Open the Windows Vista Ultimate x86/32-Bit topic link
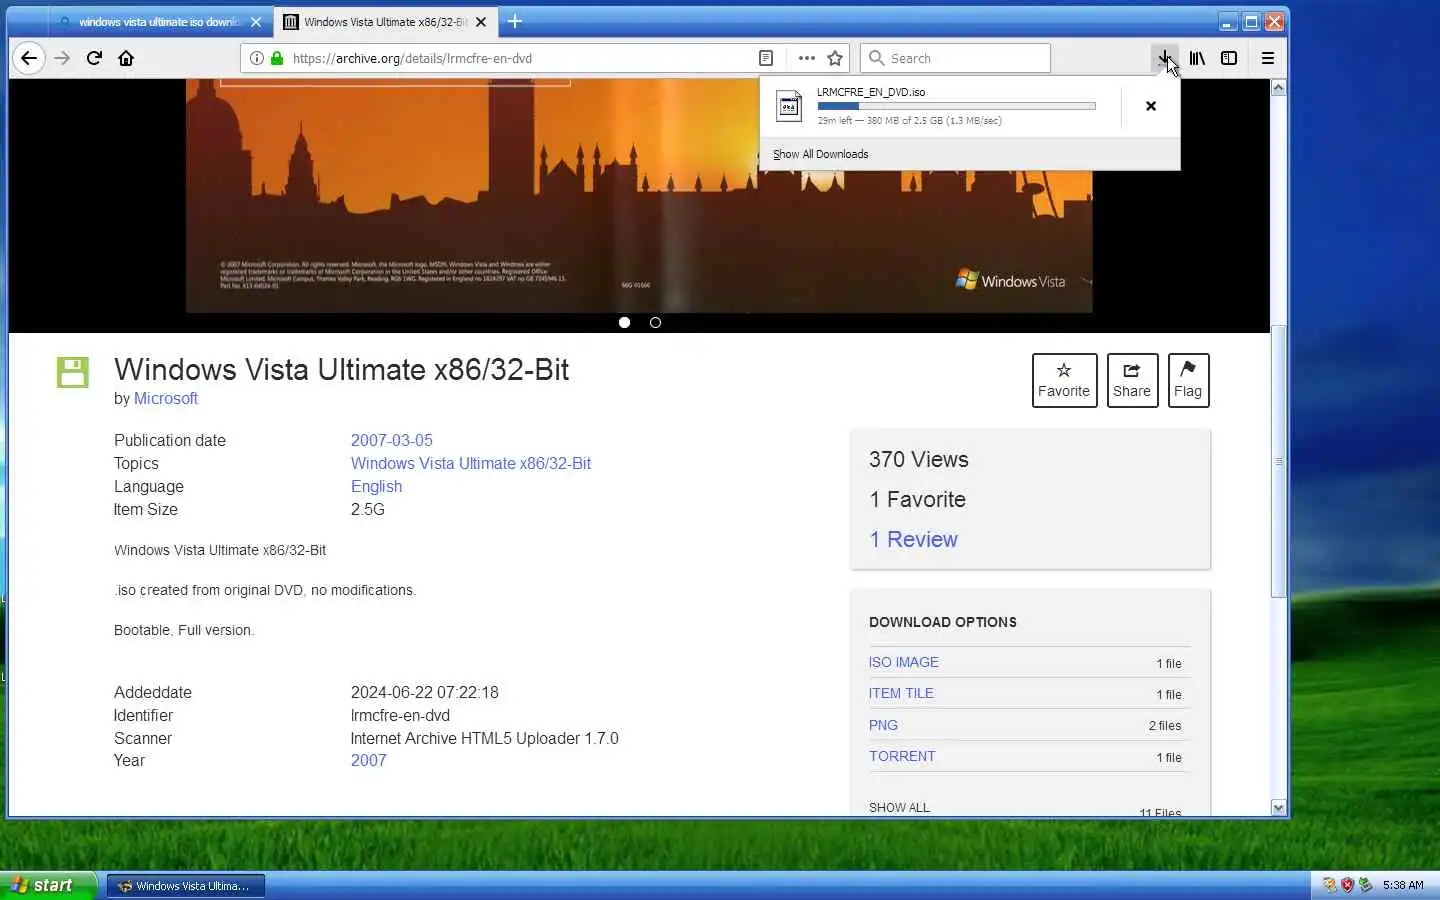Screen dimensions: 1440x900 (470, 463)
